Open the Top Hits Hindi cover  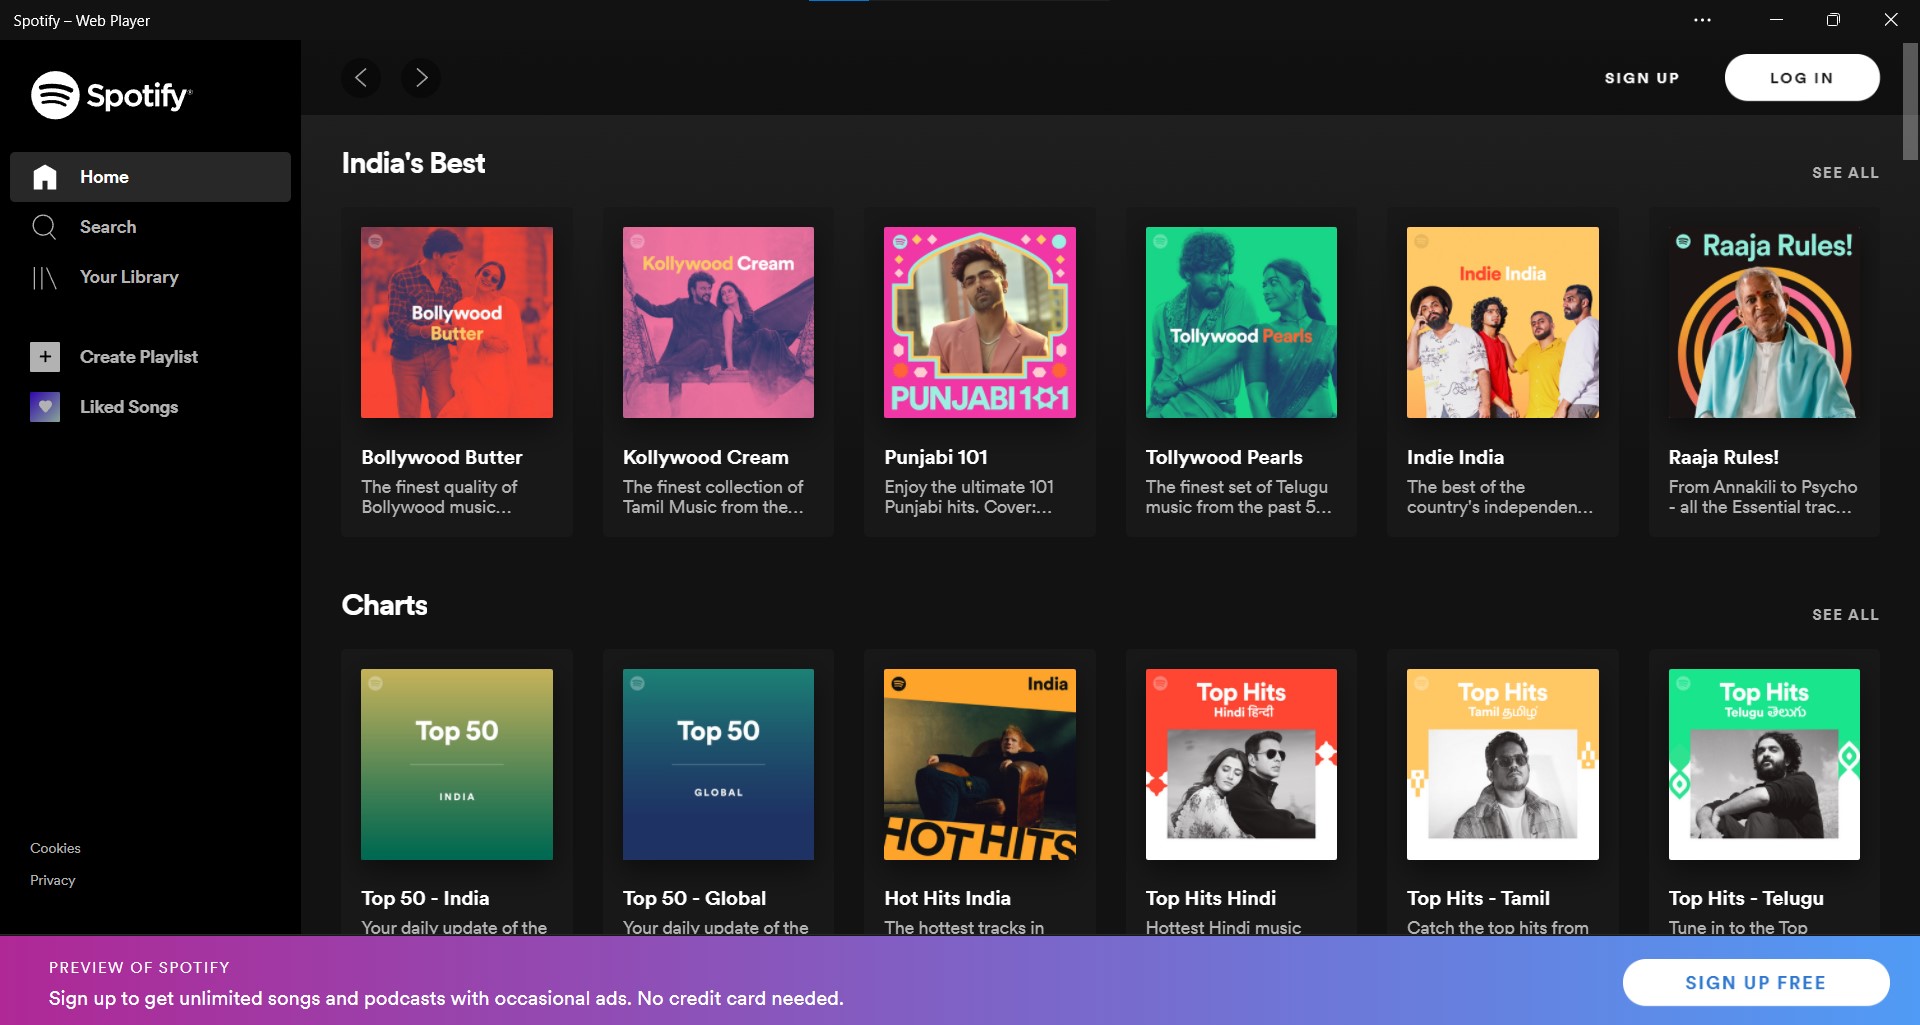point(1241,764)
